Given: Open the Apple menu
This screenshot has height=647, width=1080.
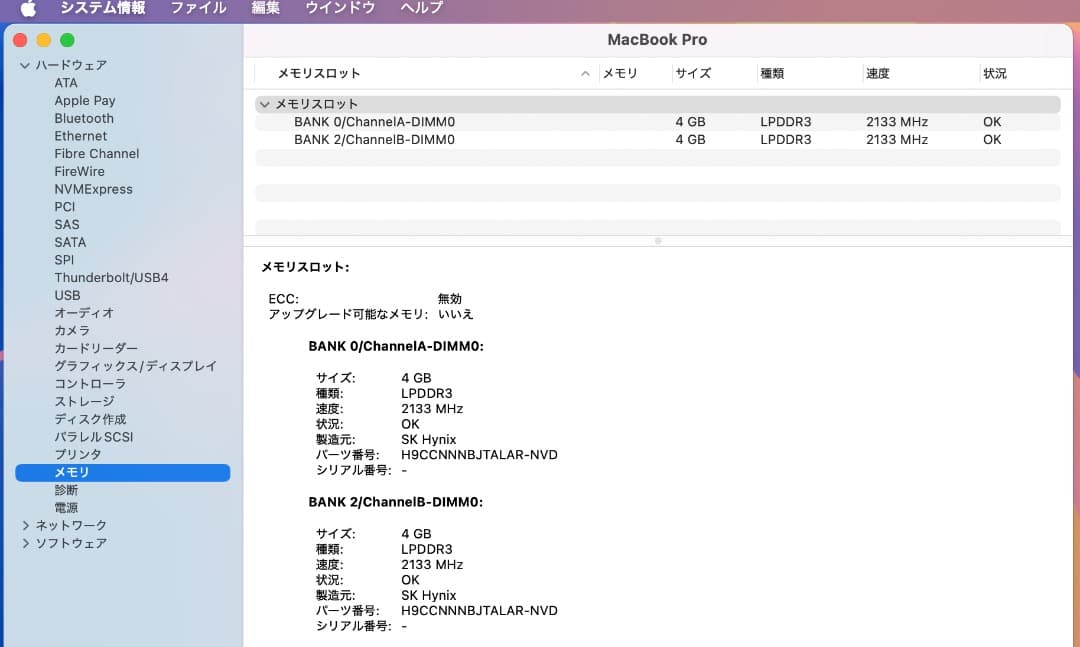Looking at the screenshot, I should click(27, 9).
